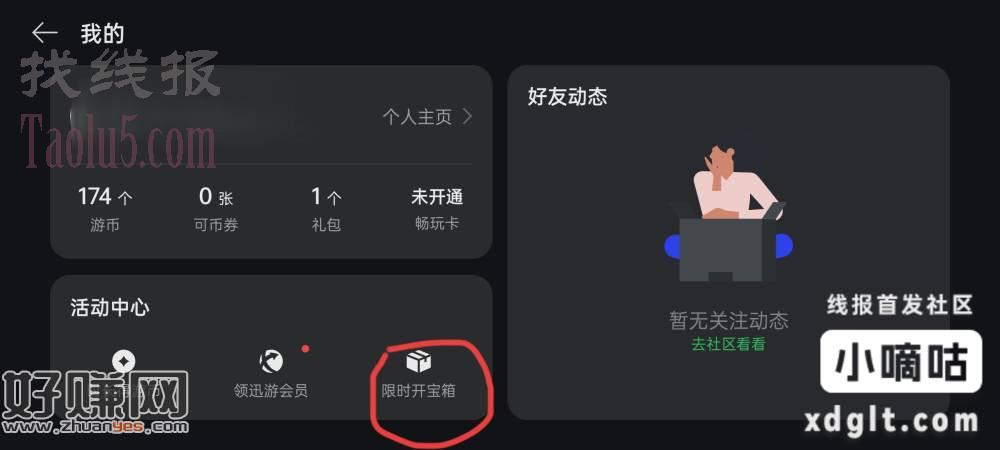Open the sparkle coin activity icon
Viewport: 1000px width, 450px height.
point(124,361)
